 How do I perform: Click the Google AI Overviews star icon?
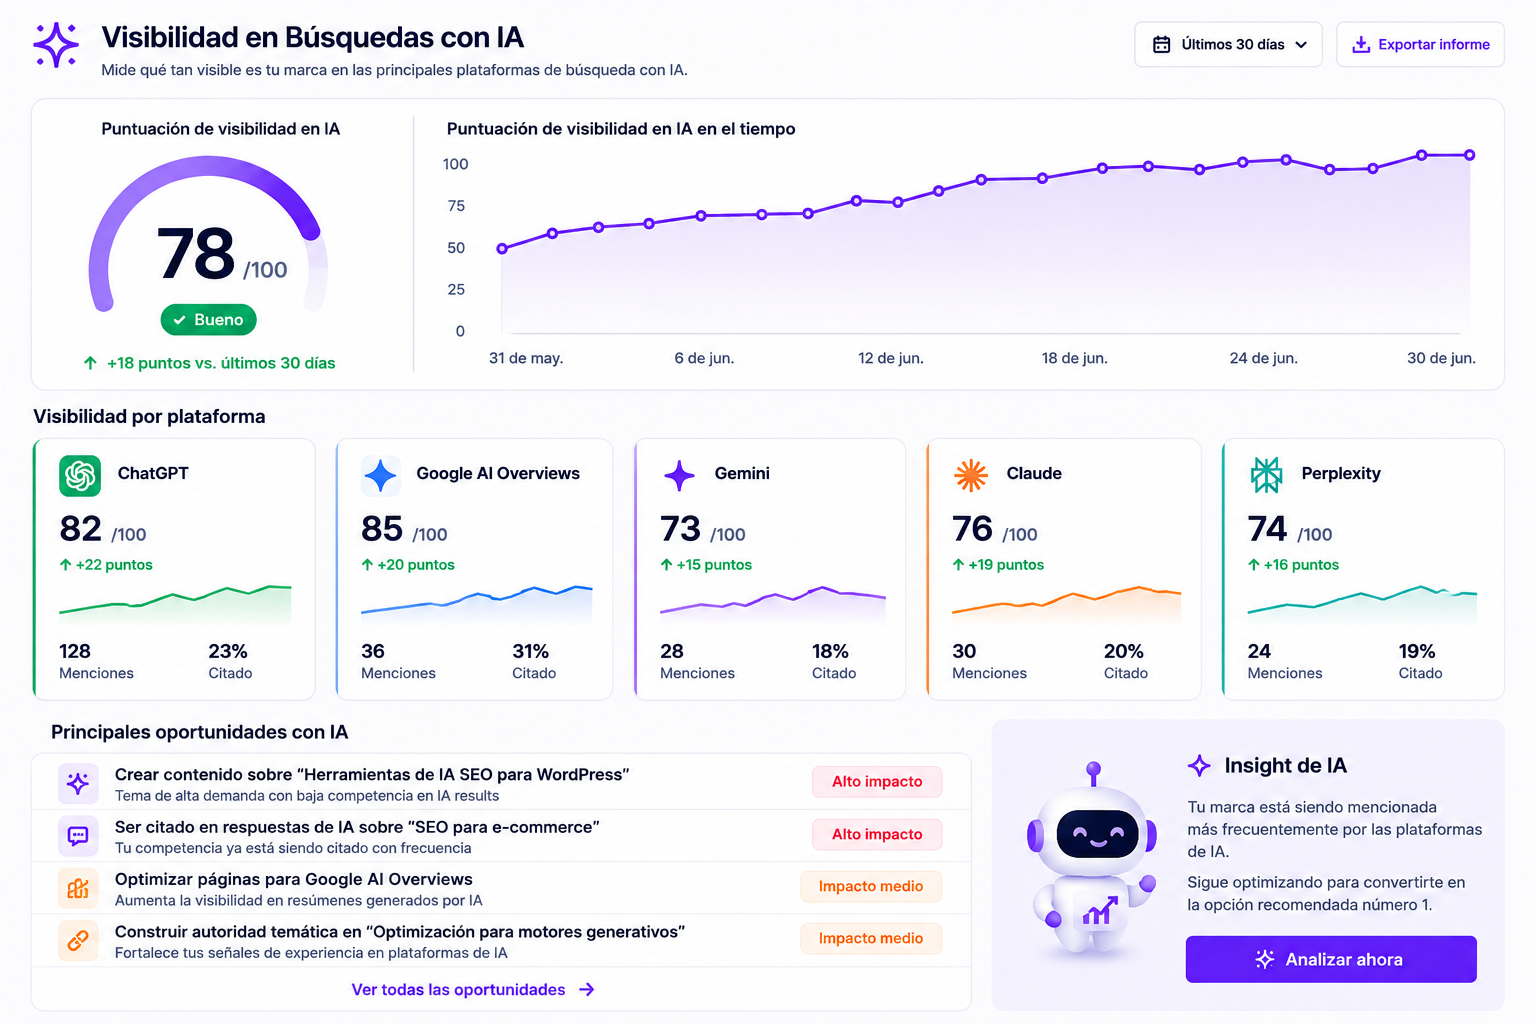tap(381, 475)
